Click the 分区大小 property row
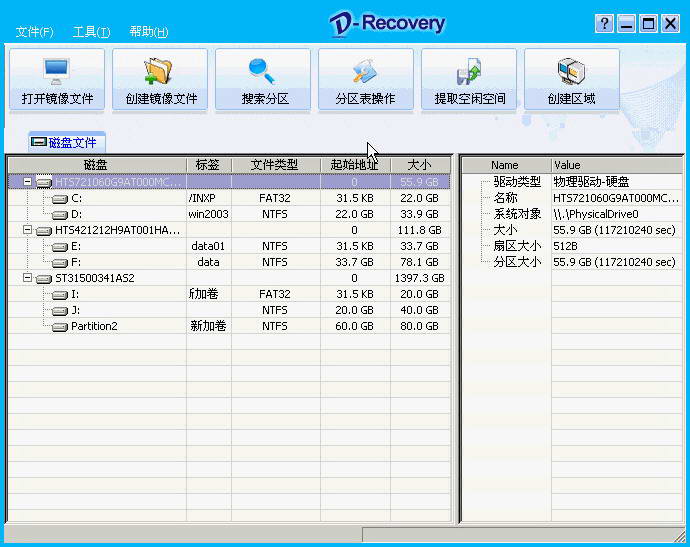 coord(517,263)
